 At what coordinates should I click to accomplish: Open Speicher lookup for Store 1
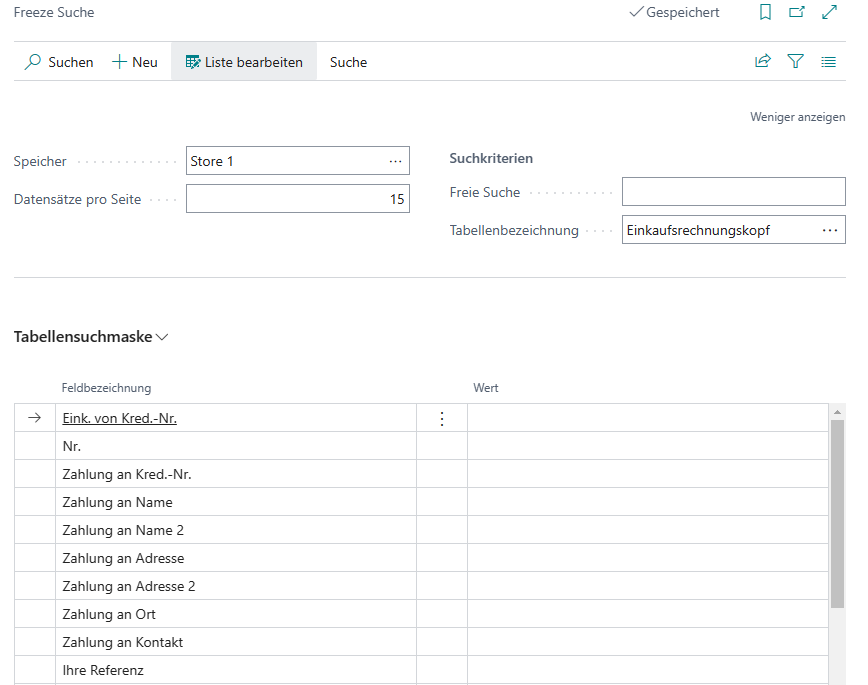[x=396, y=161]
